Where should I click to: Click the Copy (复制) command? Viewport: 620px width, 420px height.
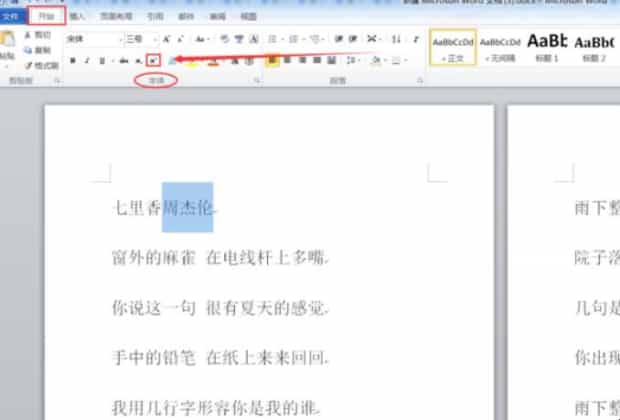(x=38, y=50)
